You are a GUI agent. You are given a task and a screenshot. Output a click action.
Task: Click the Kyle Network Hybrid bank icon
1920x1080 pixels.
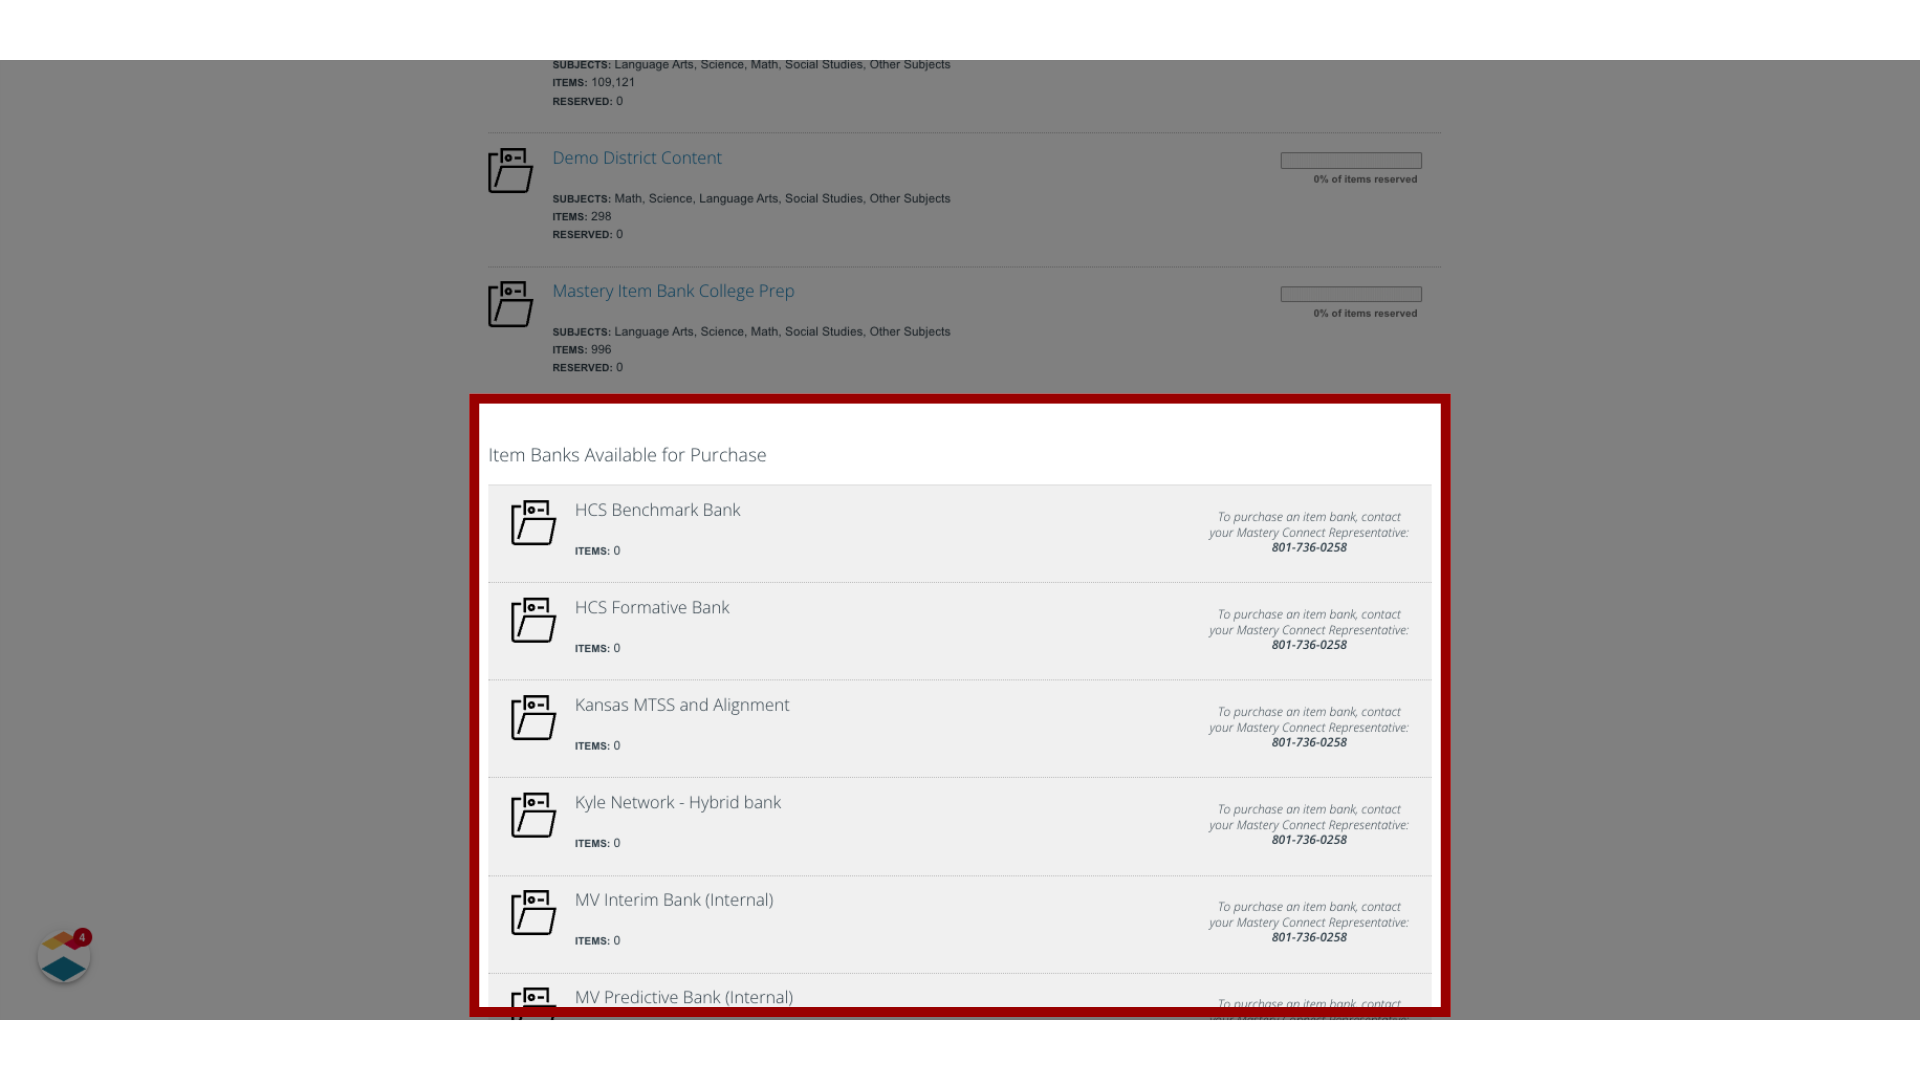tap(534, 815)
